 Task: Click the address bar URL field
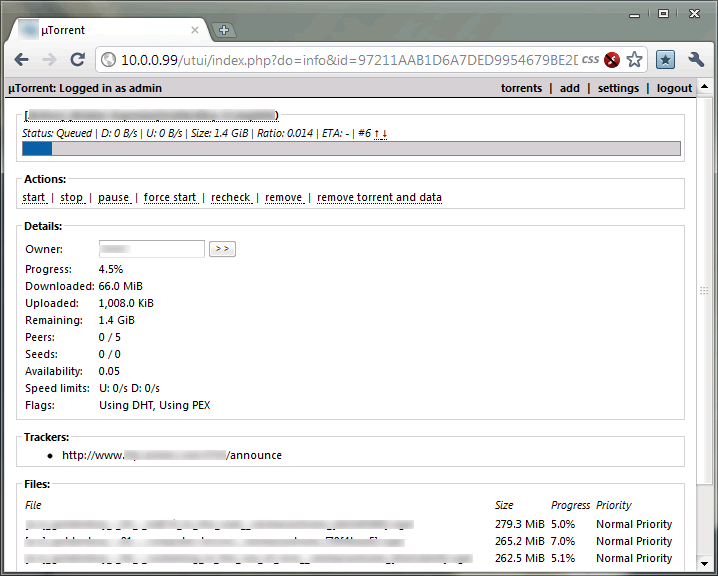click(348, 60)
